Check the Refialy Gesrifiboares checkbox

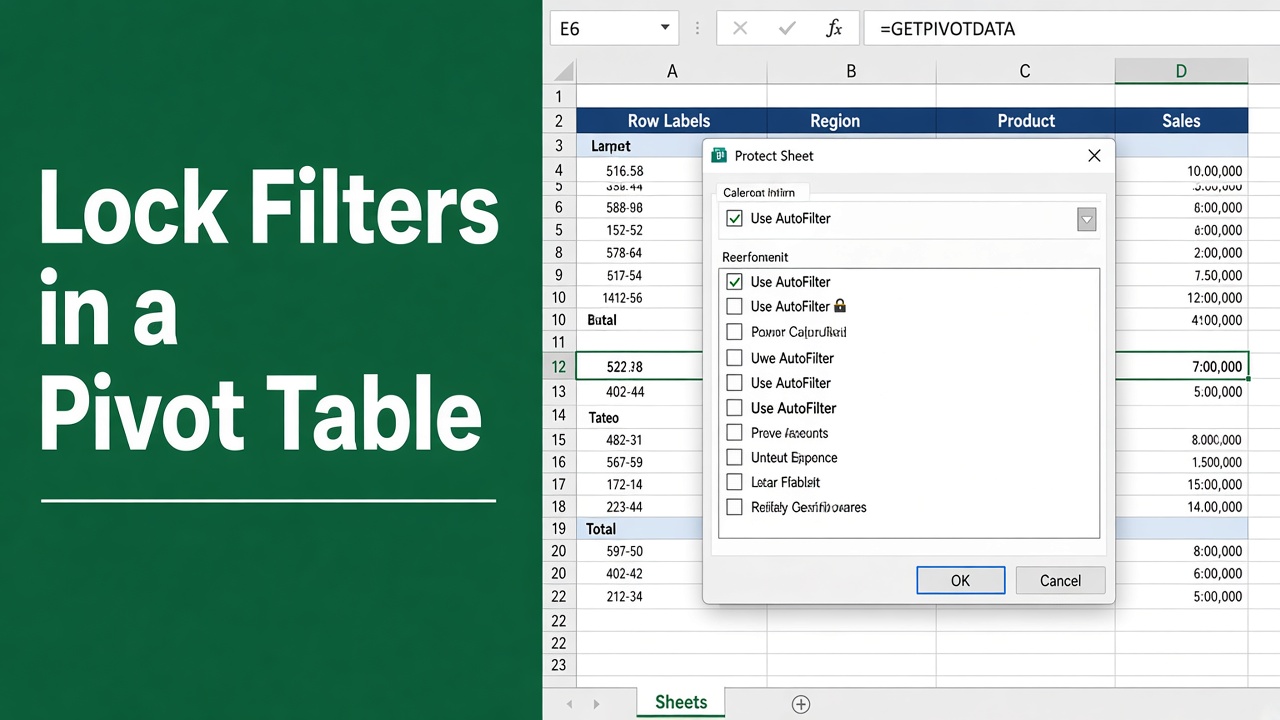click(735, 507)
